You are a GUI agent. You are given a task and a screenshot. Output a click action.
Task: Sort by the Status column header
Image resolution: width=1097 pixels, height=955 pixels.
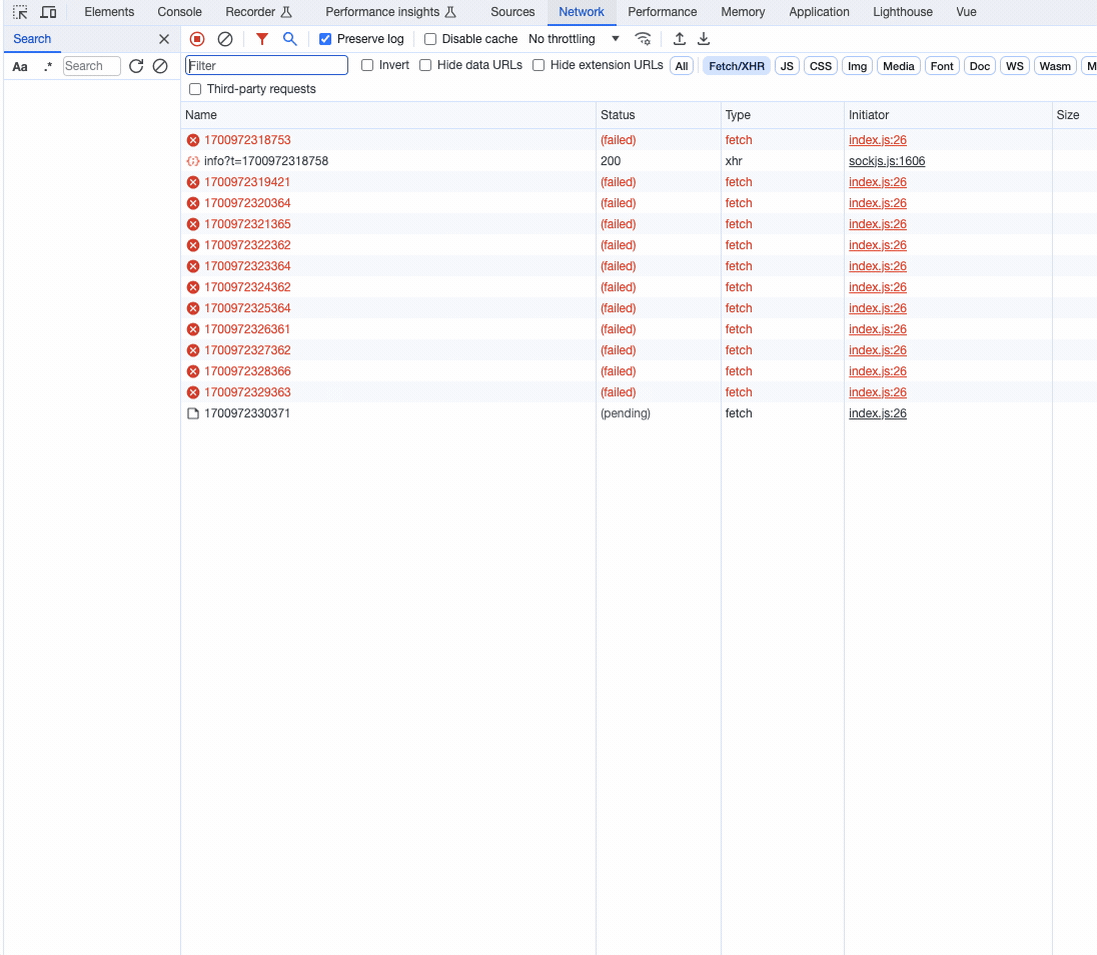658,115
